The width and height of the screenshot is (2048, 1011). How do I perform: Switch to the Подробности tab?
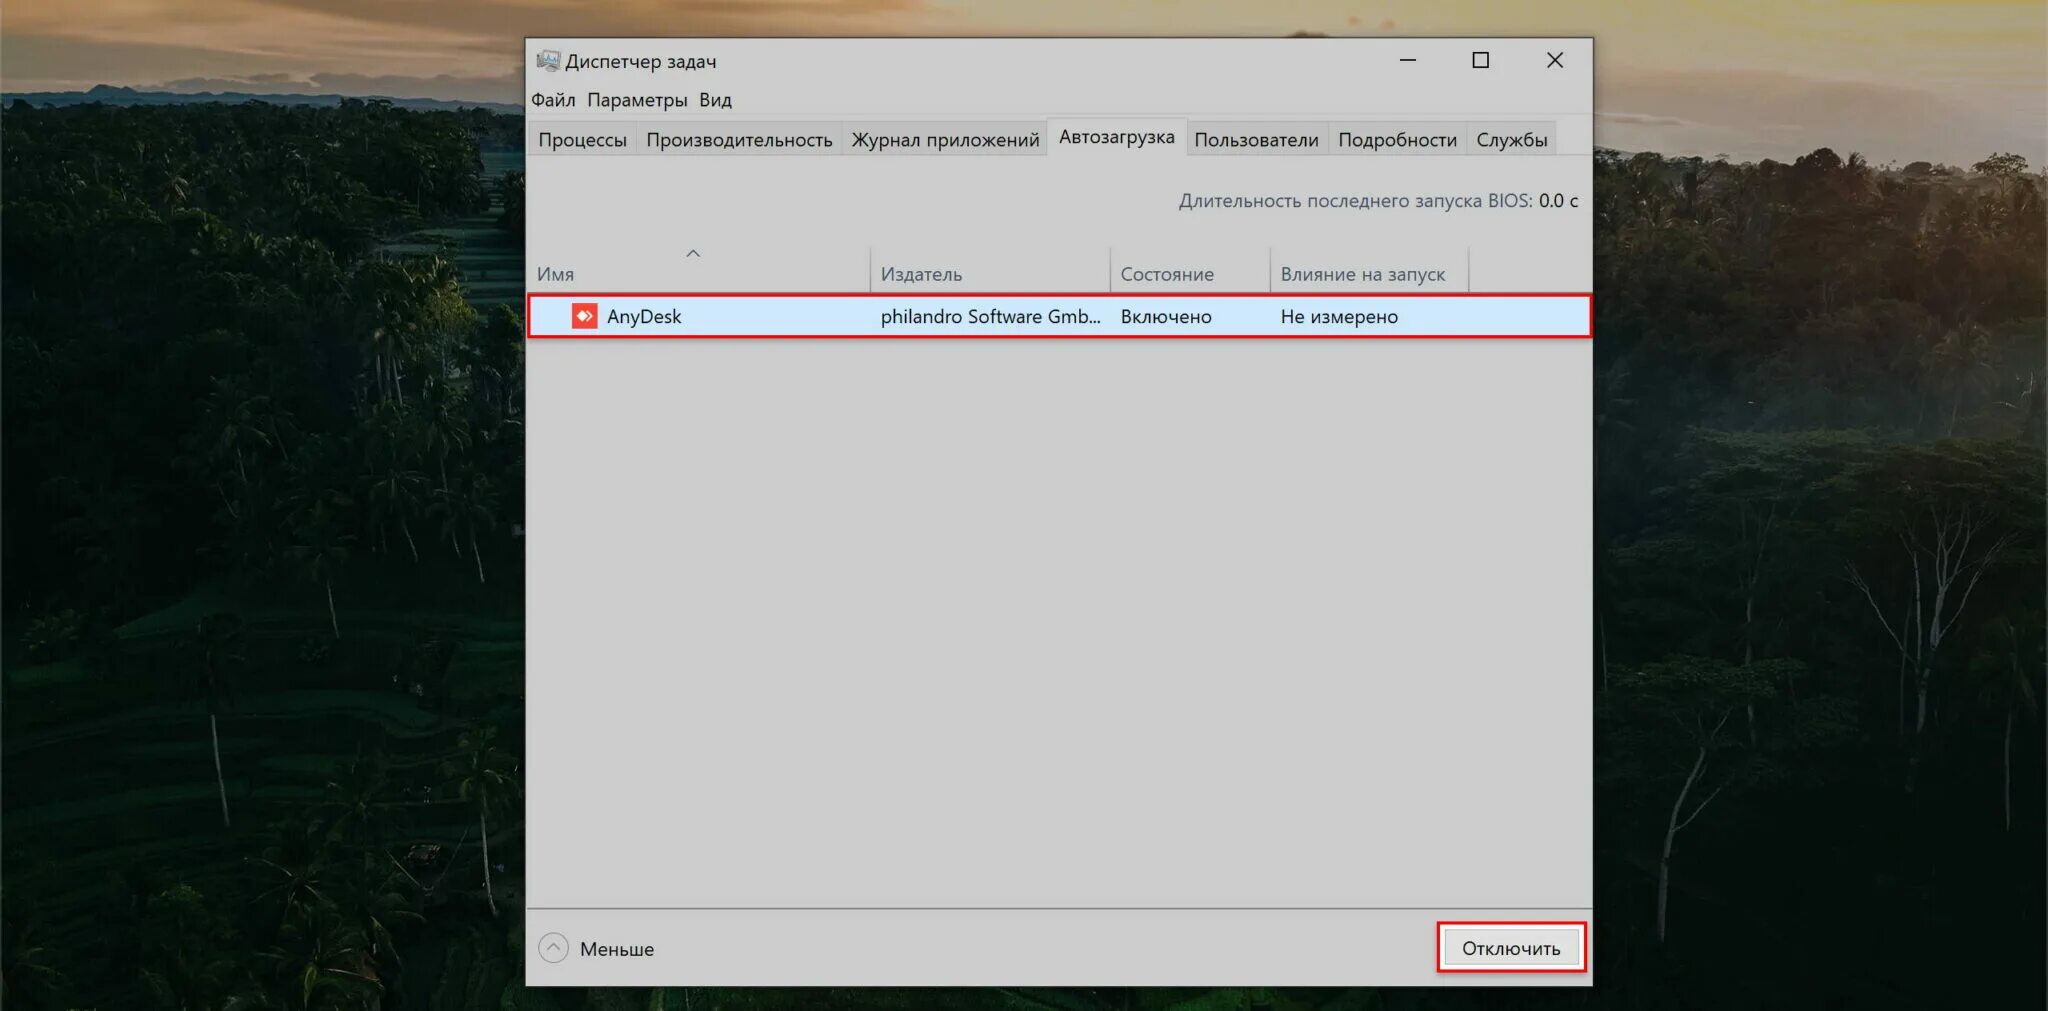(1397, 140)
